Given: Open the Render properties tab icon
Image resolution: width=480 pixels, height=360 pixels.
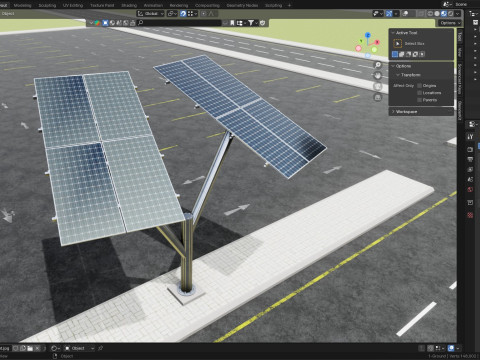Looking at the screenshot, I should coord(470,149).
